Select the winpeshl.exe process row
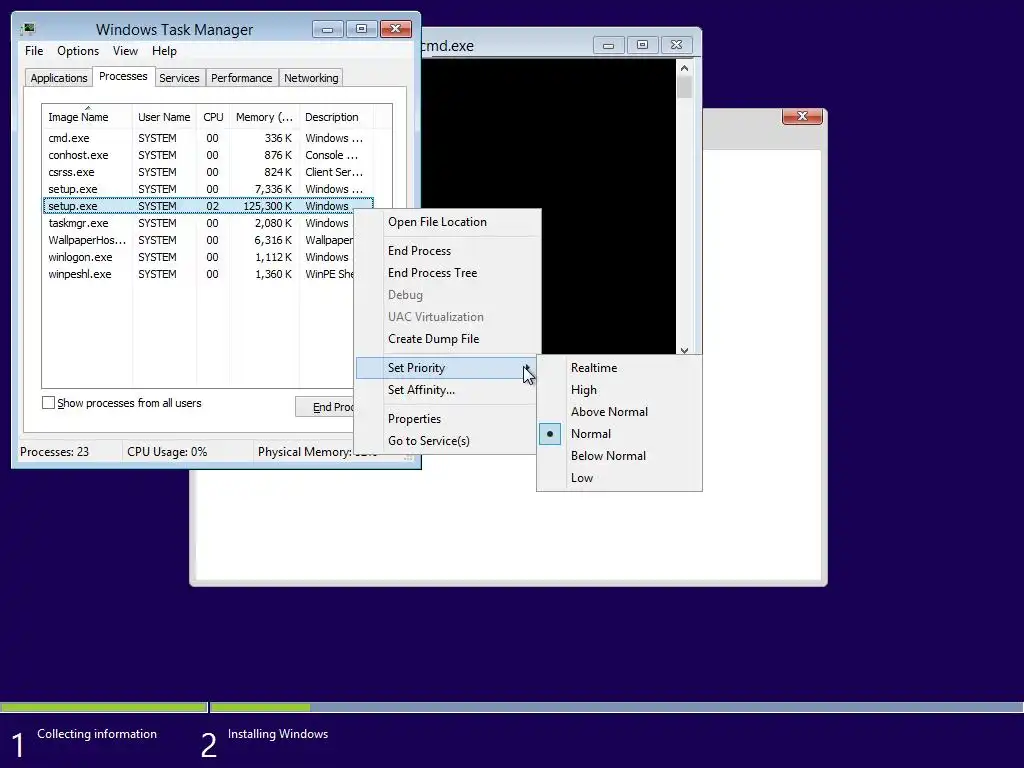 [x=199, y=274]
